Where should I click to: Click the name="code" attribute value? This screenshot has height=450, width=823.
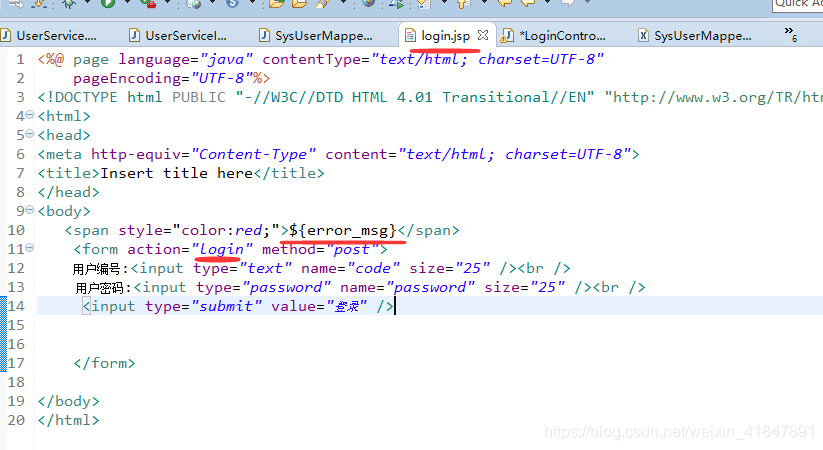(x=373, y=268)
